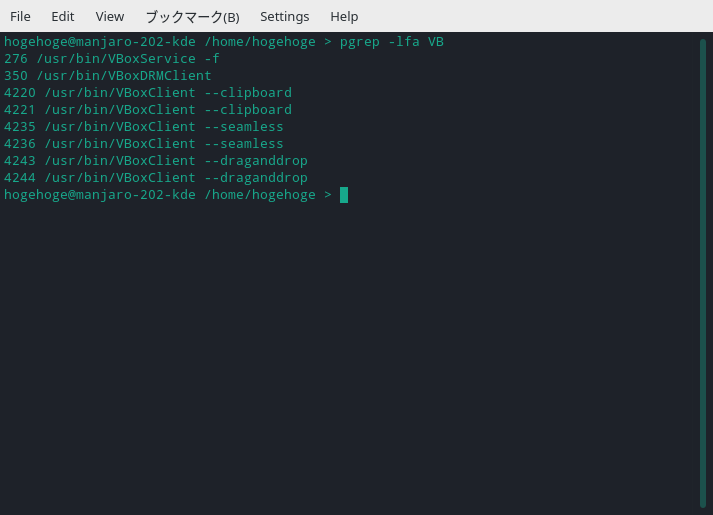Click the line '4235 /usr/bin/VBoxClient --seamless'
This screenshot has width=713, height=515.
coord(144,127)
